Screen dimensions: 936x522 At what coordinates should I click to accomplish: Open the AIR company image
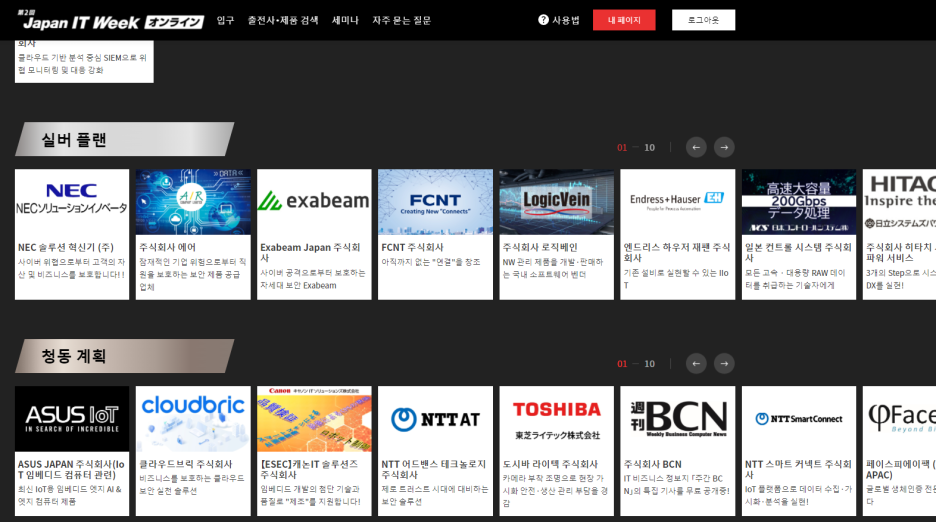(193, 202)
